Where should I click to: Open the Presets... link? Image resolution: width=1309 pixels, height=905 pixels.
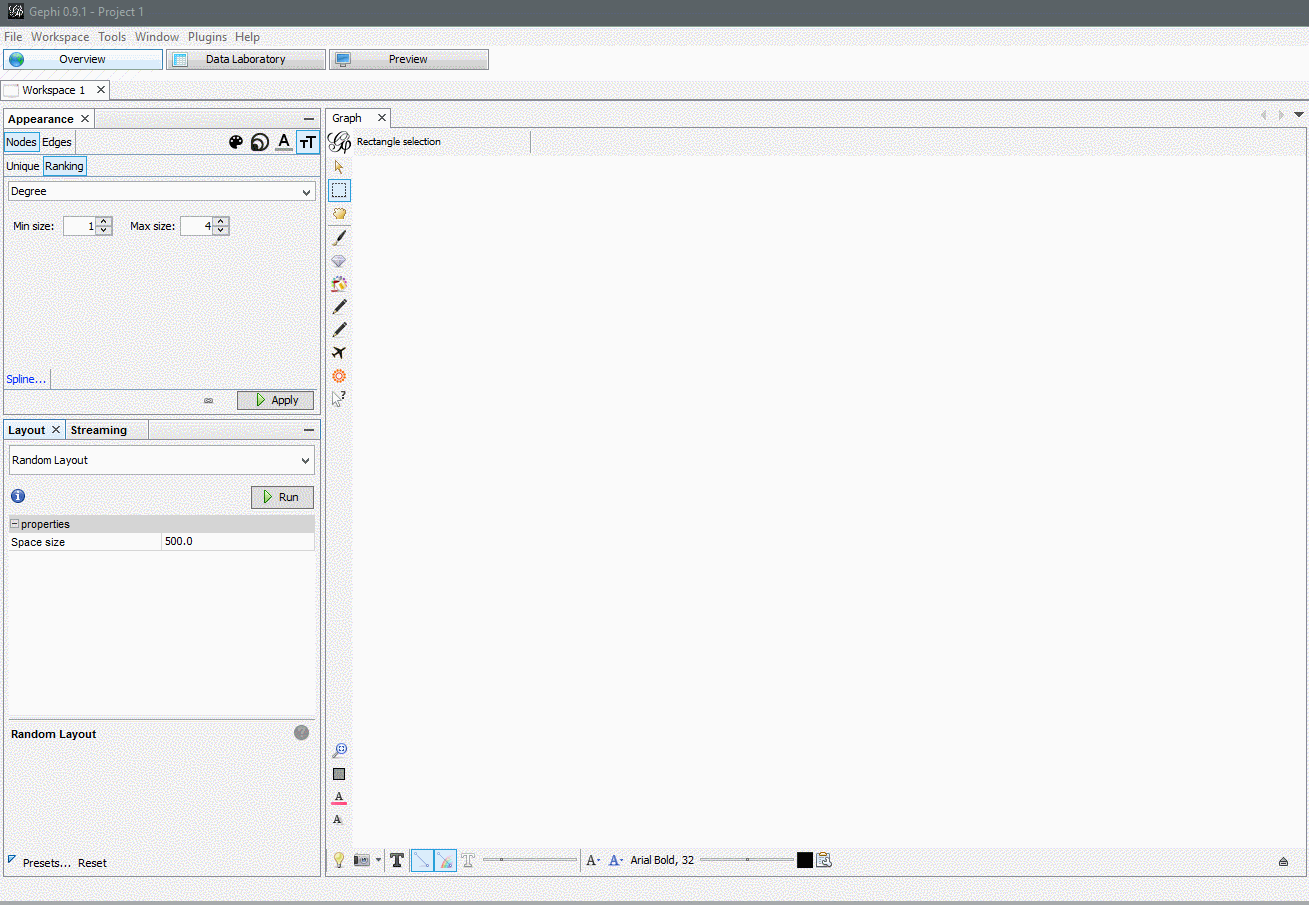click(47, 863)
